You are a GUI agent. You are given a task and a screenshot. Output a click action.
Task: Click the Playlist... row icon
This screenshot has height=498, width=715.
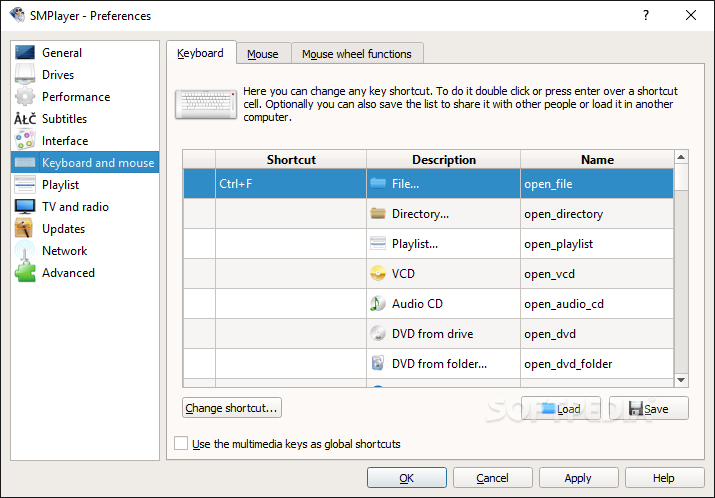[378, 244]
